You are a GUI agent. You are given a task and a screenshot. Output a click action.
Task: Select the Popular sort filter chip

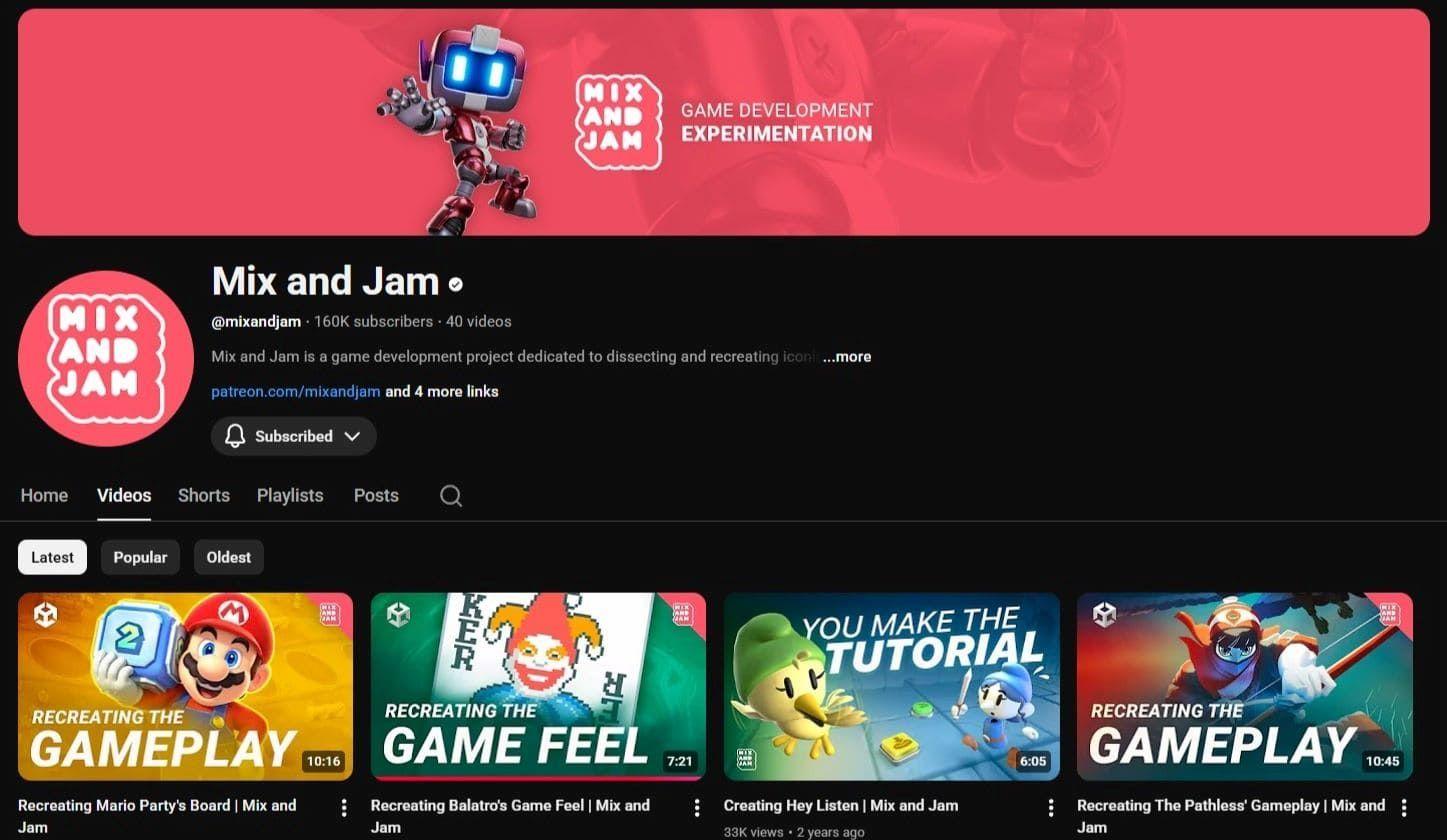[140, 557]
